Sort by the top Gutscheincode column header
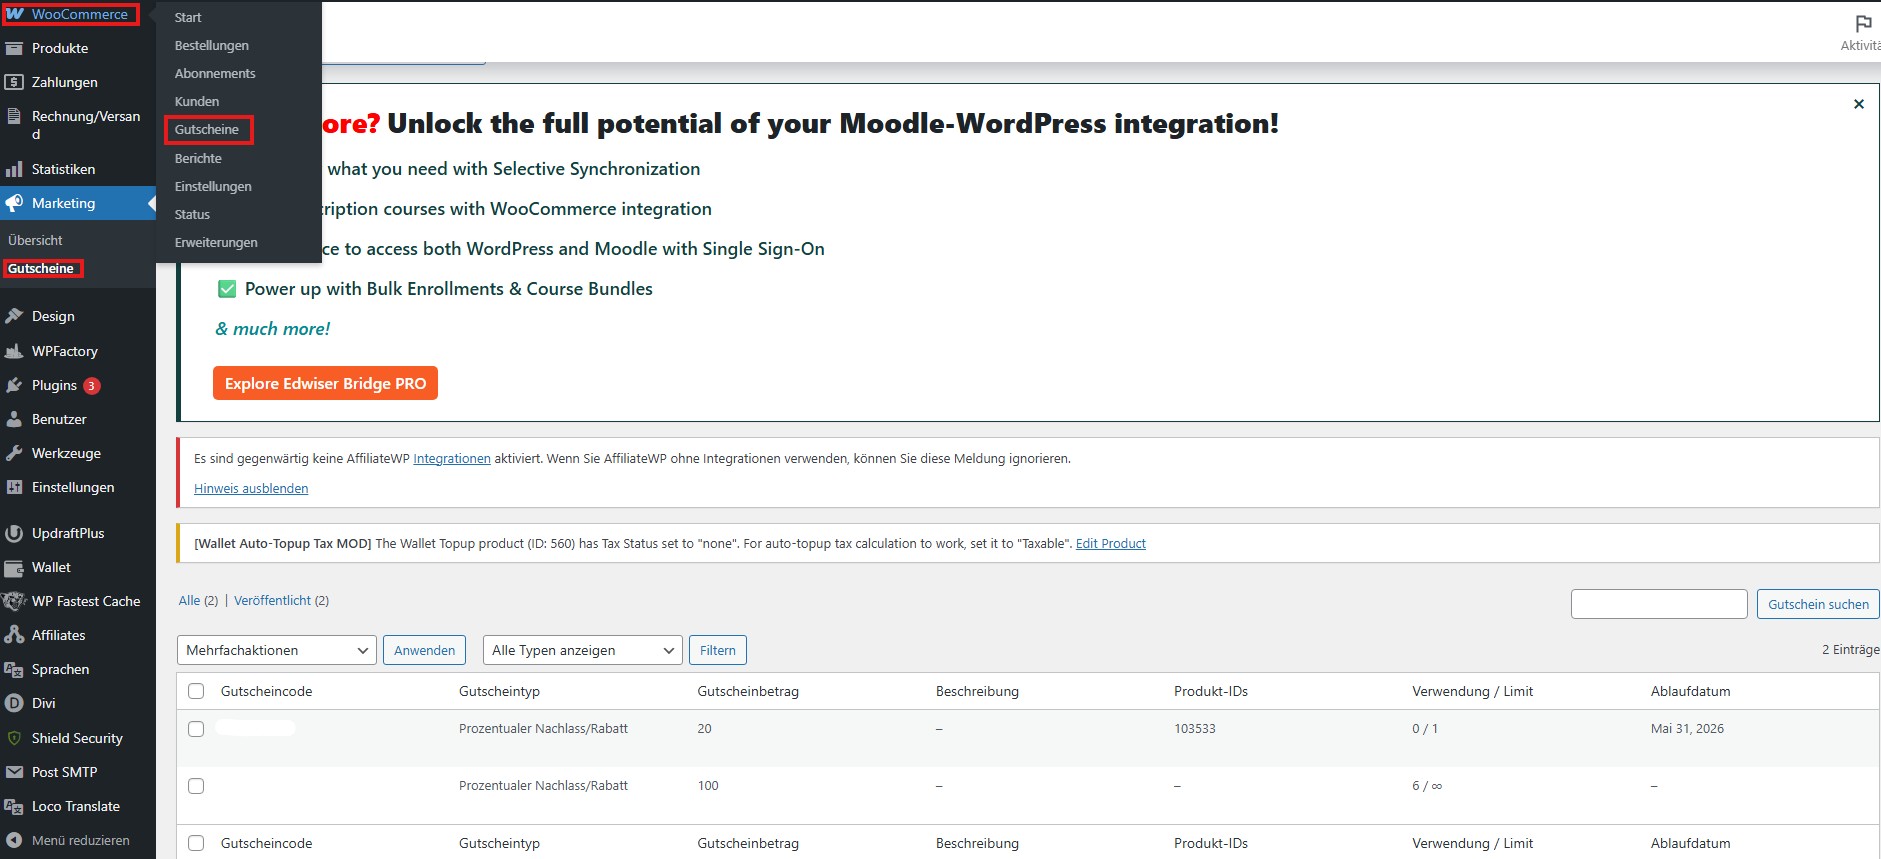Image resolution: width=1881 pixels, height=859 pixels. pyautogui.click(x=266, y=691)
